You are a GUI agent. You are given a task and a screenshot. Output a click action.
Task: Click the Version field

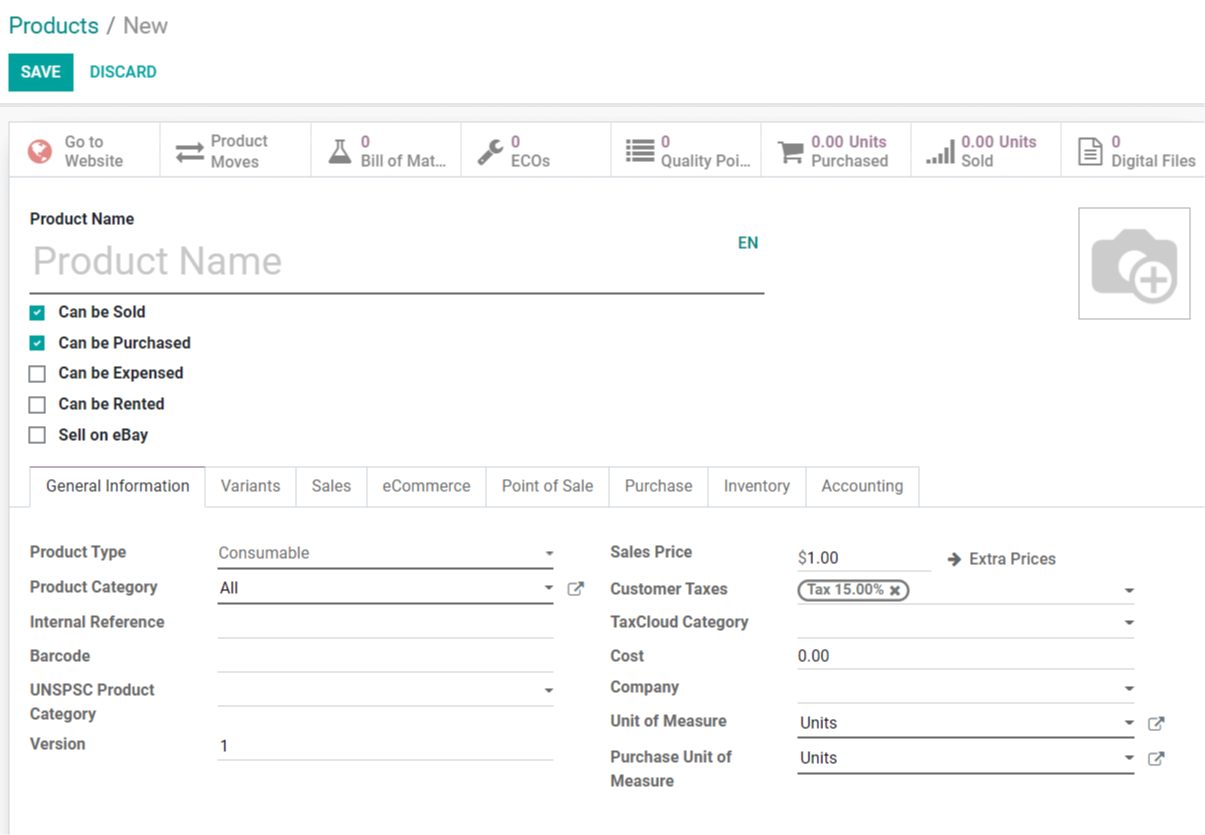click(x=385, y=746)
